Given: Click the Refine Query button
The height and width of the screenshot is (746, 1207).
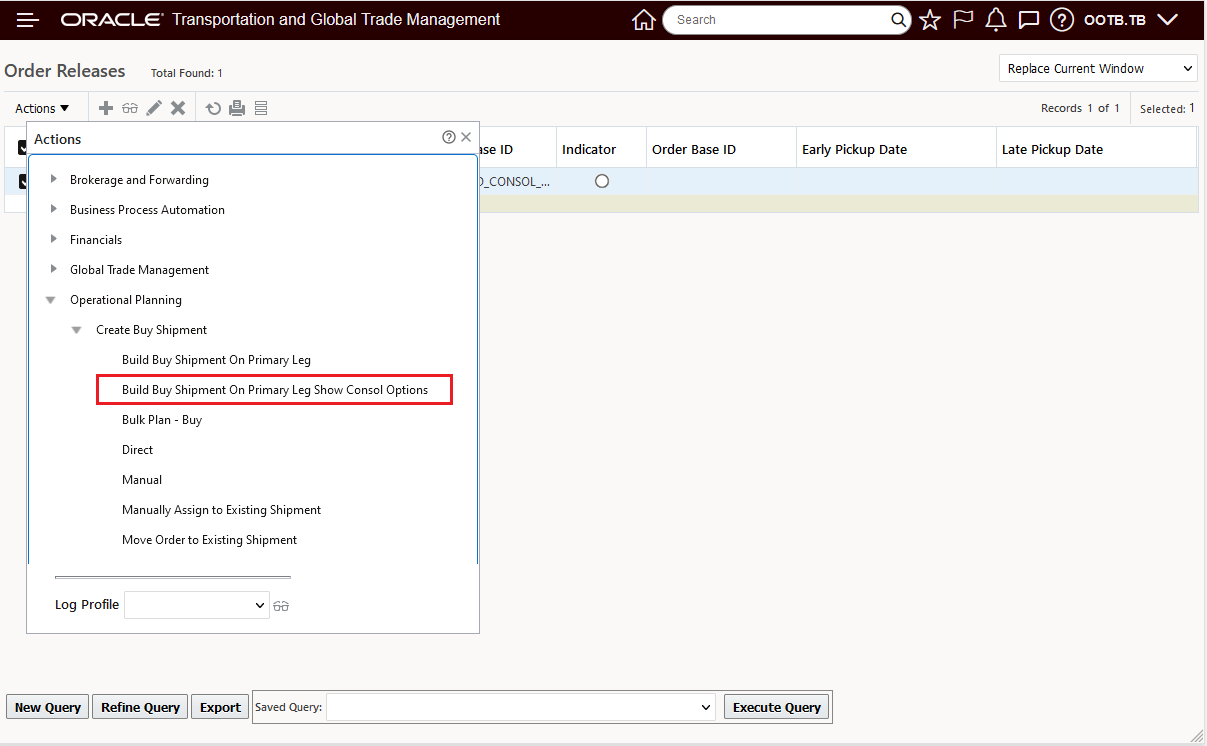Looking at the screenshot, I should point(140,707).
